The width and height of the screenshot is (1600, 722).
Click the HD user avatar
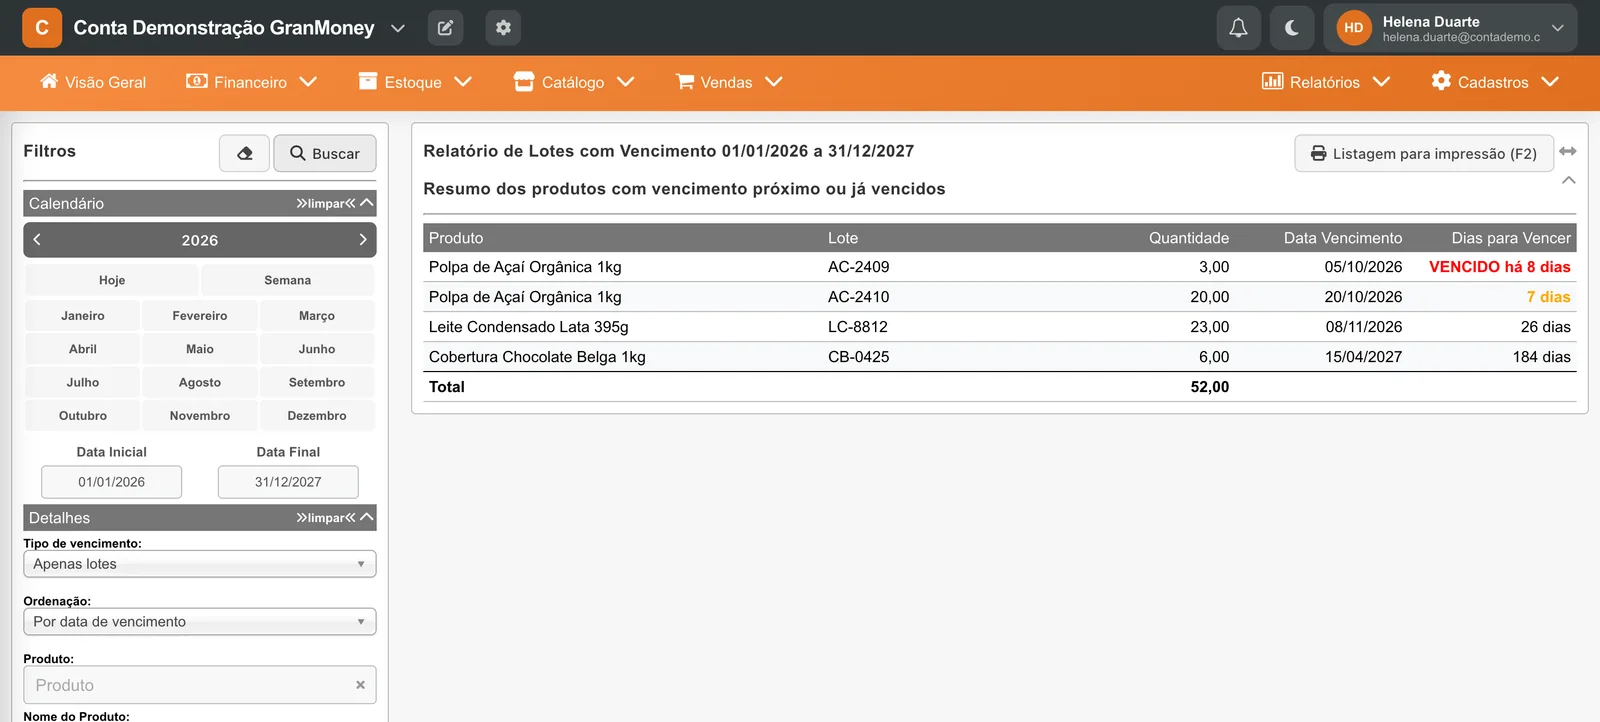coord(1354,28)
